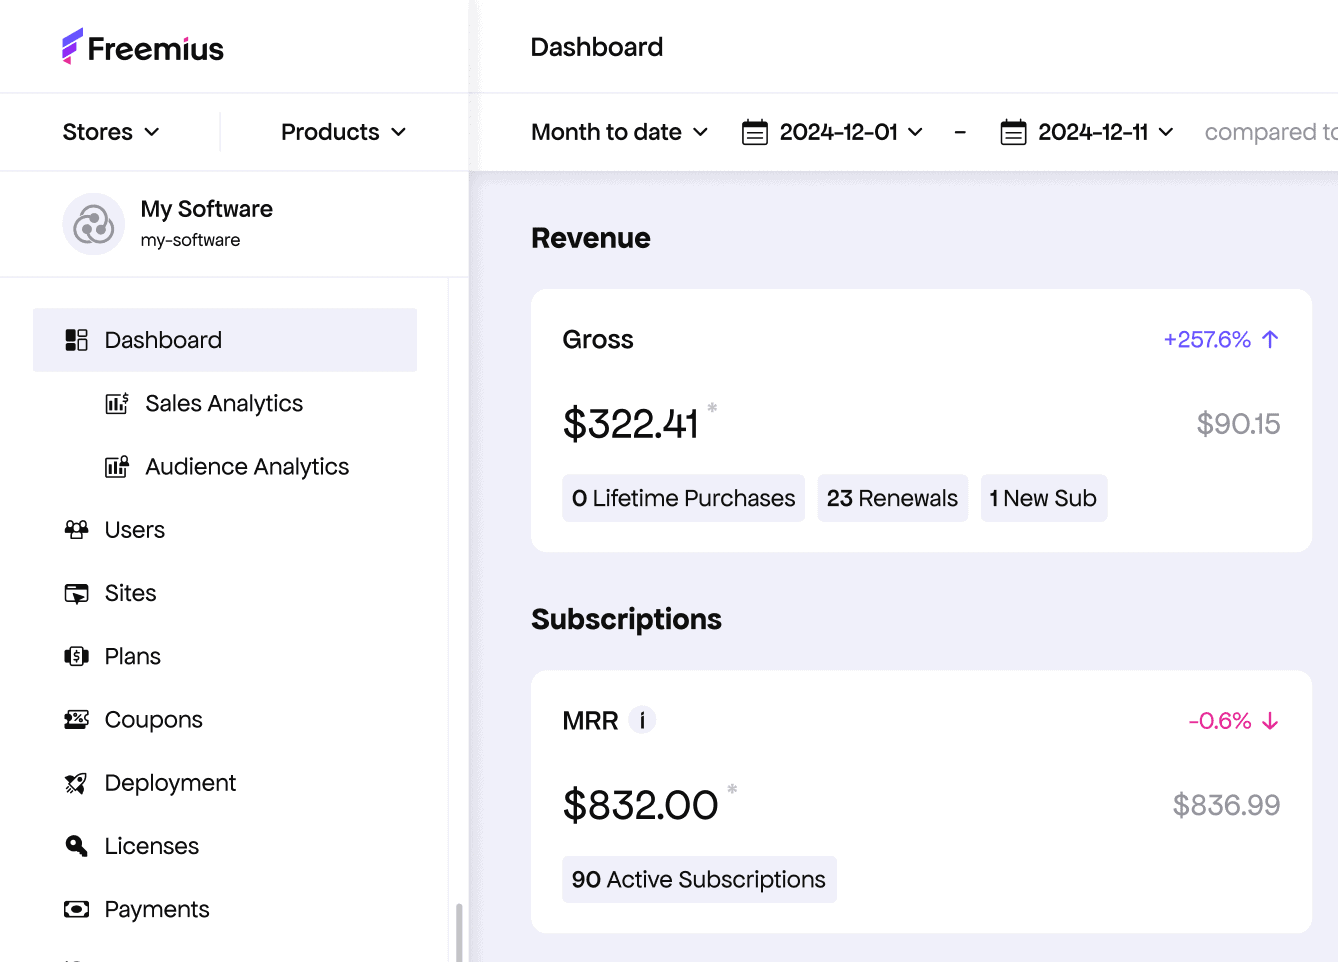Click the Users sidebar icon

[x=76, y=530]
